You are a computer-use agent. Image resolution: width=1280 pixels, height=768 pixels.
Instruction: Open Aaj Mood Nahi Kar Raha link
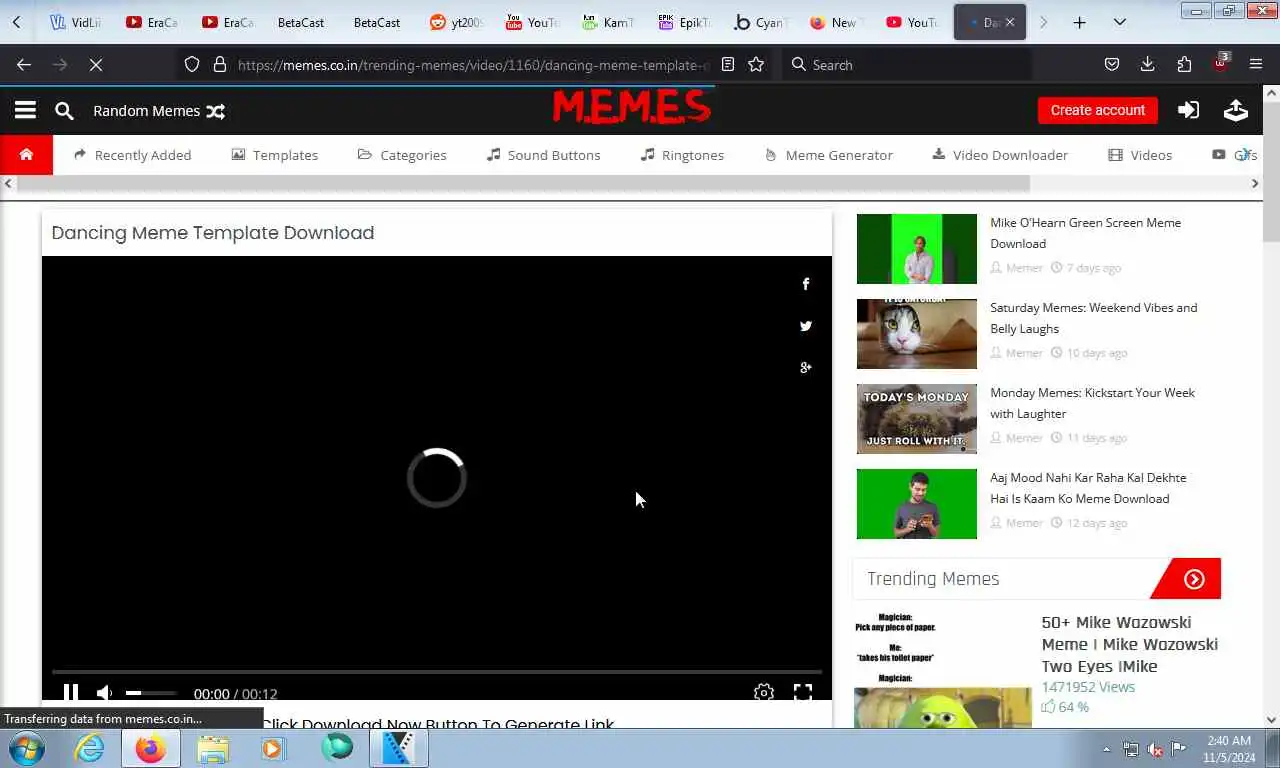1088,488
